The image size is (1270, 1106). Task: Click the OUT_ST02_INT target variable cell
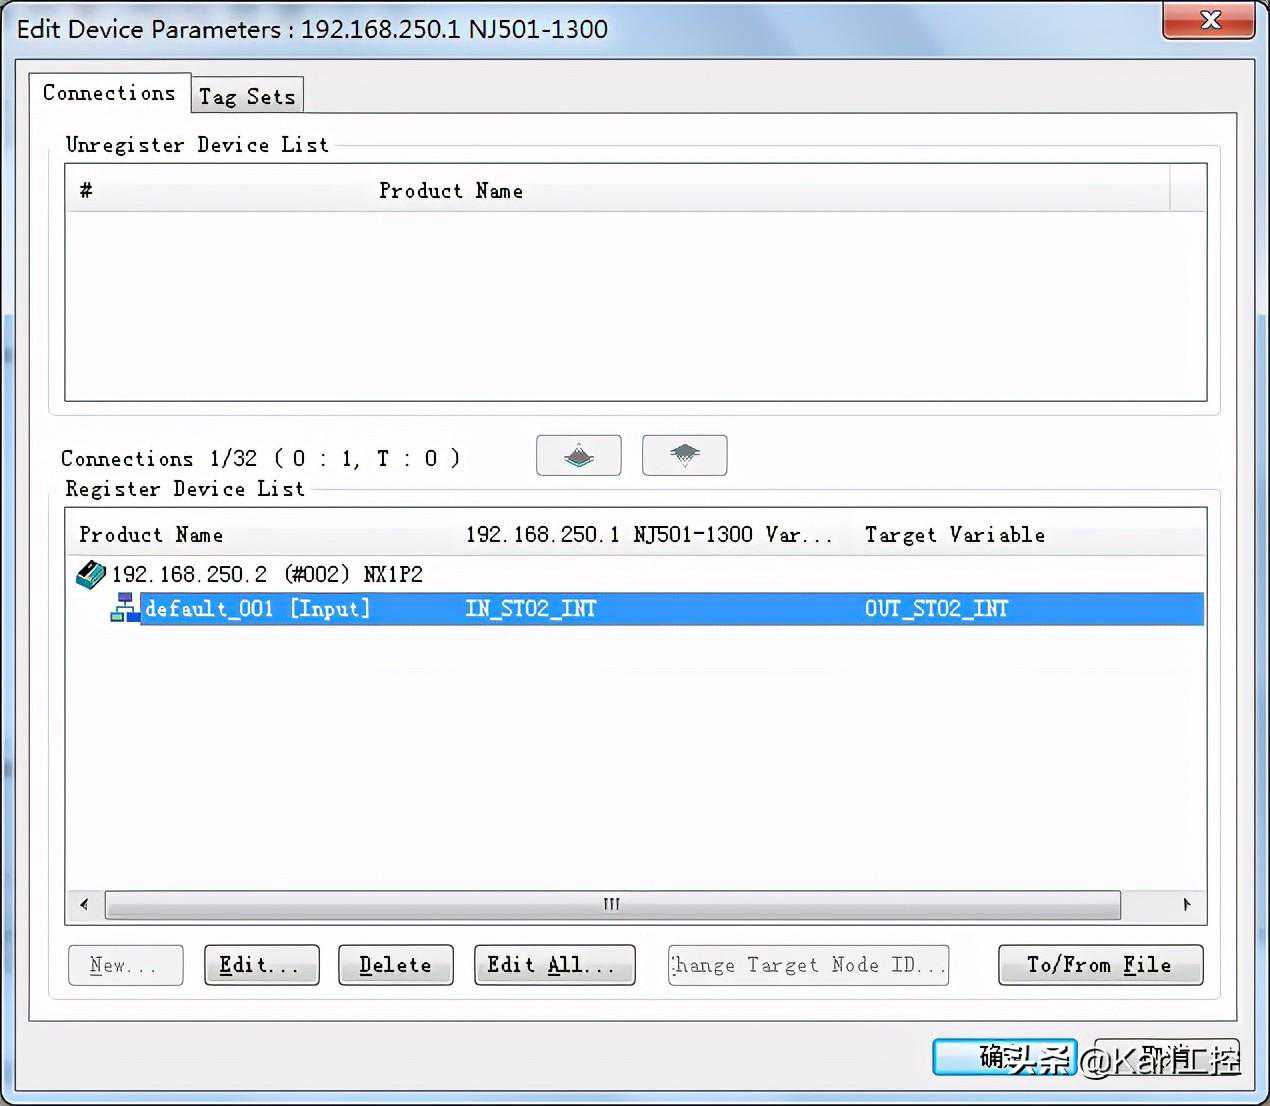pyautogui.click(x=936, y=608)
